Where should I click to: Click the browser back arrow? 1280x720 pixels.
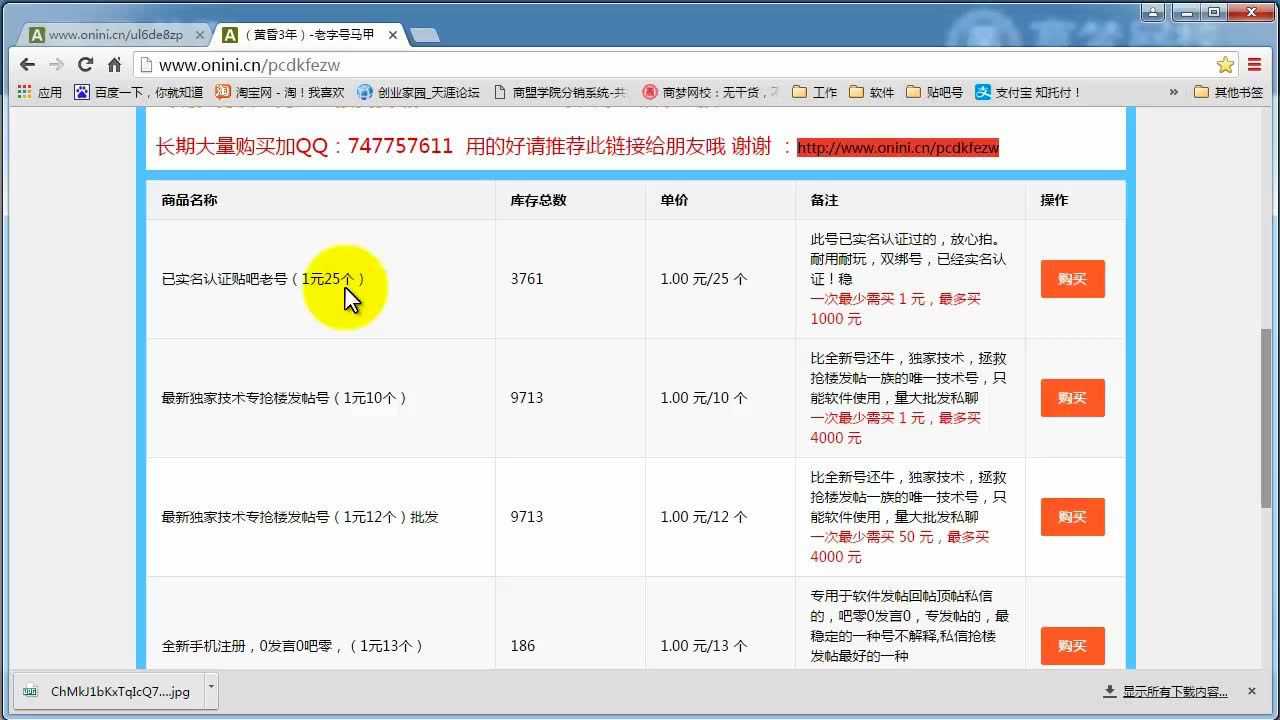click(27, 65)
